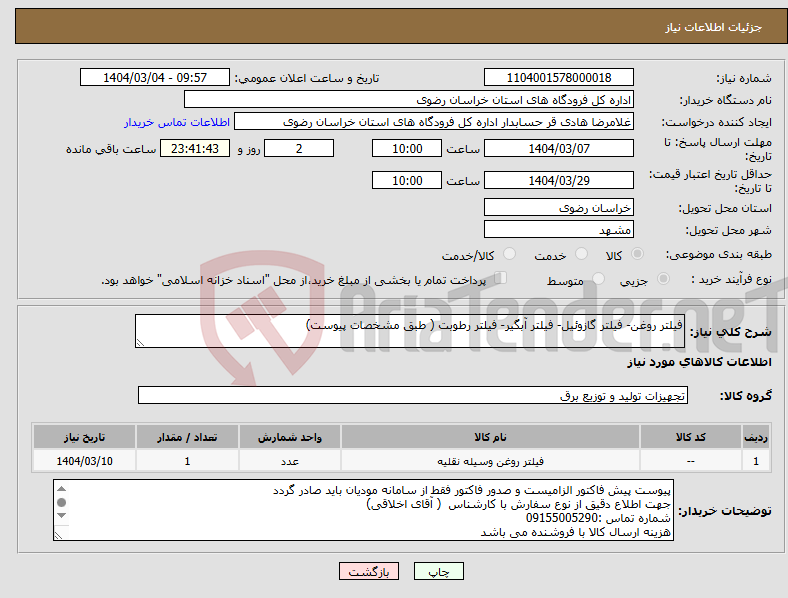Click the اطلاعات کالاهای مورد نیاز heading
This screenshot has width=788, height=598.
(699, 362)
